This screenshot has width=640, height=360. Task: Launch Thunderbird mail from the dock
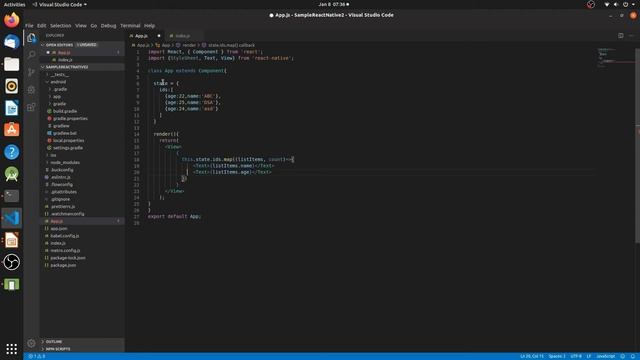coord(11,42)
